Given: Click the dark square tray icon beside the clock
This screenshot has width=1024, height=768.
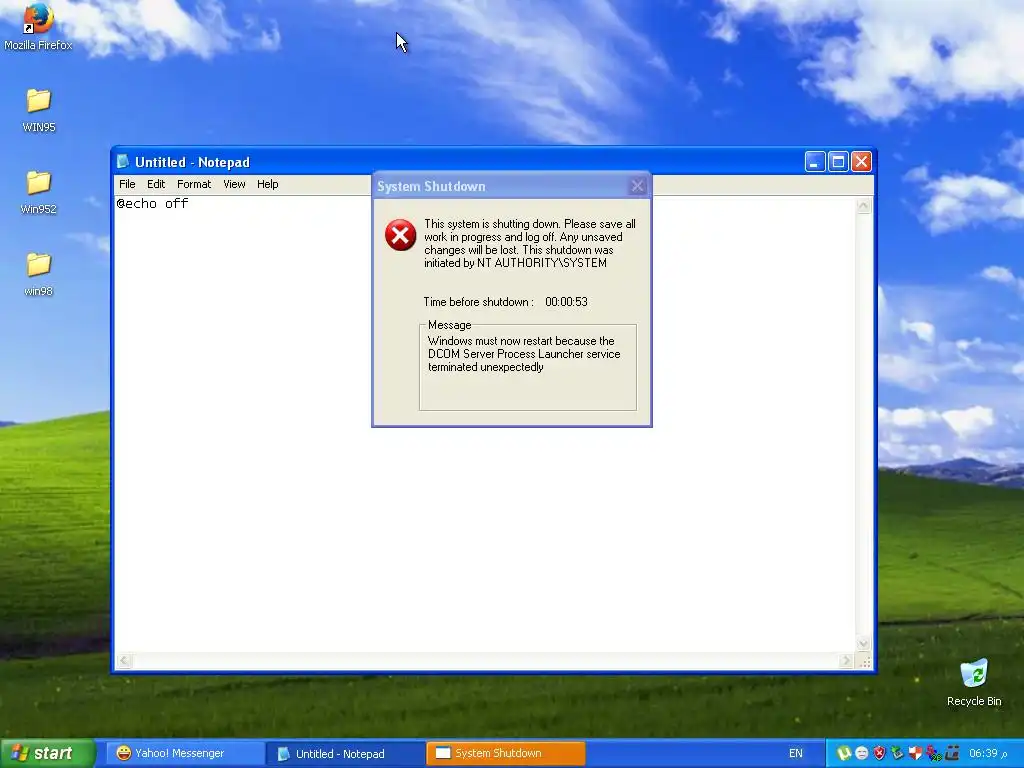Looking at the screenshot, I should [952, 753].
